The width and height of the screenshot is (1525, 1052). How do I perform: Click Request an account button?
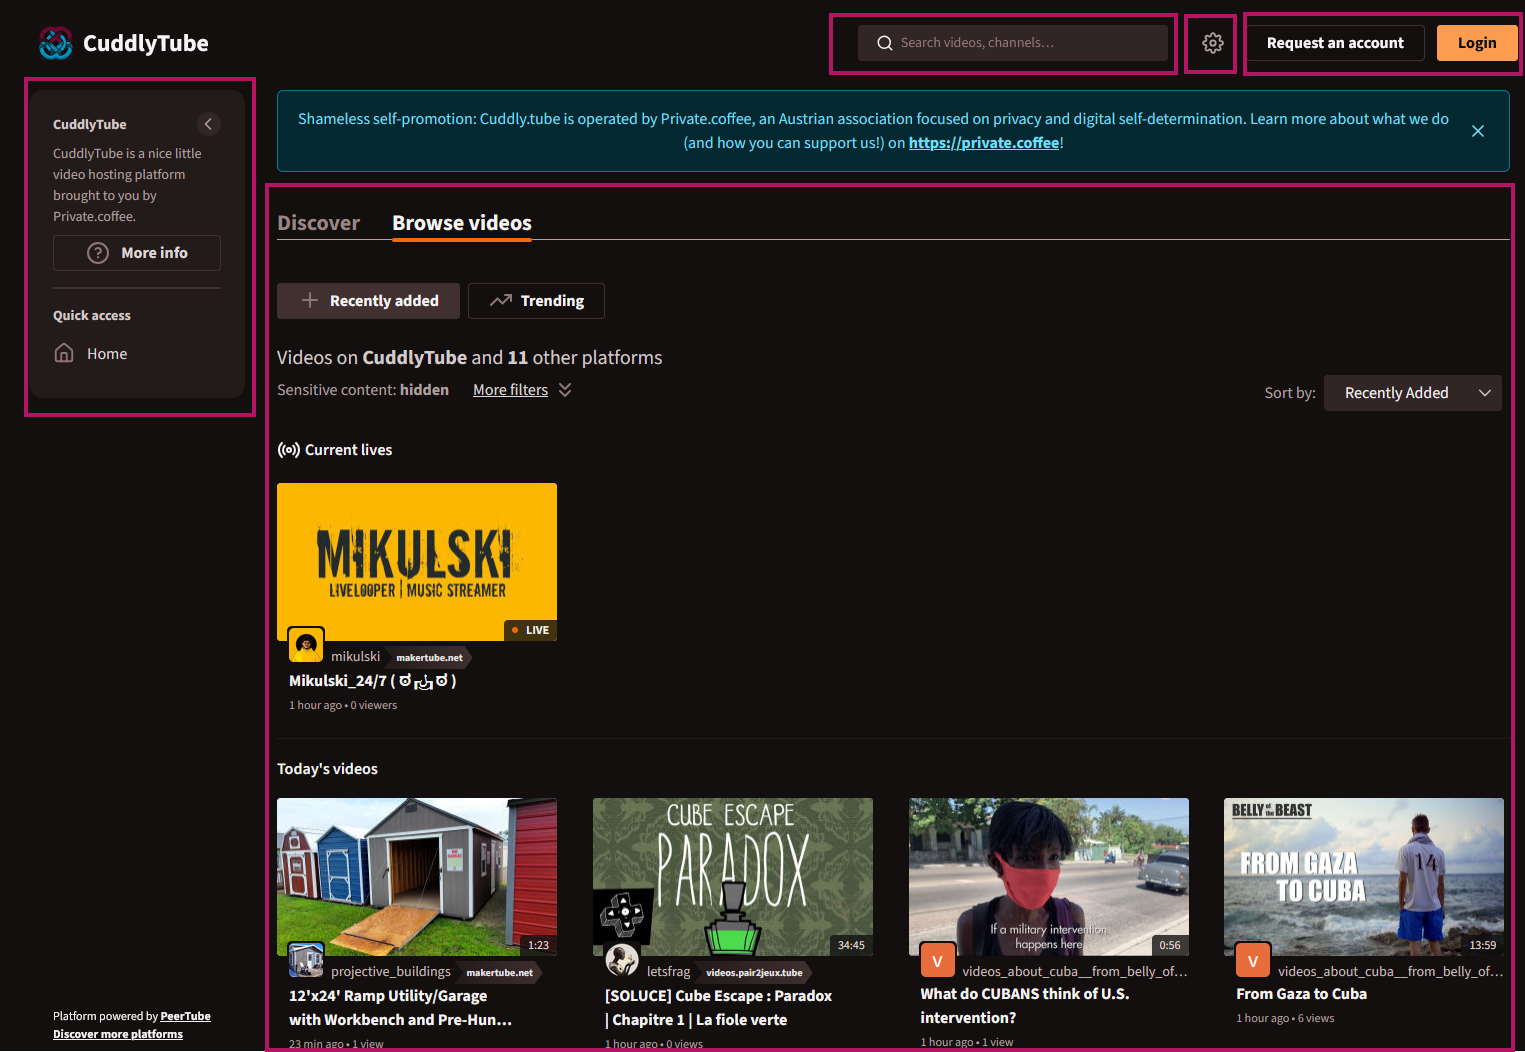pos(1334,43)
